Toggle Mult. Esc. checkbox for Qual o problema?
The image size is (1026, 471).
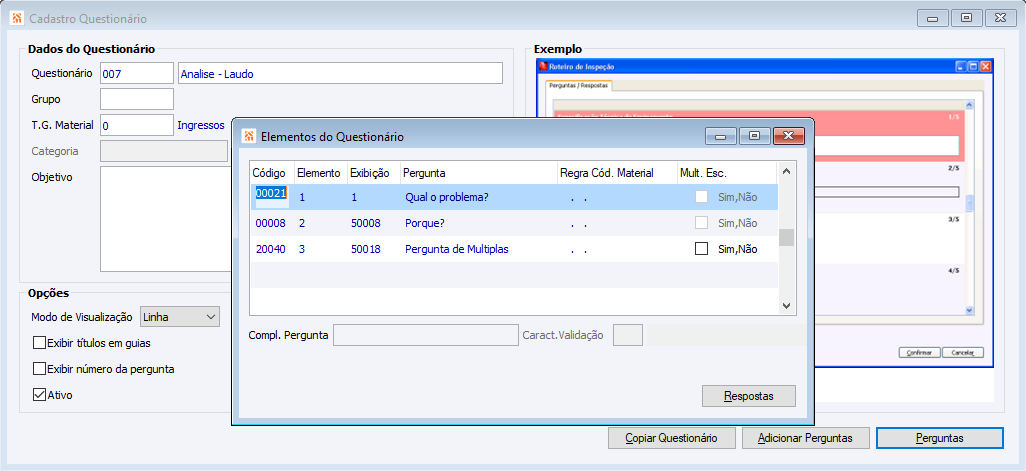(x=701, y=197)
